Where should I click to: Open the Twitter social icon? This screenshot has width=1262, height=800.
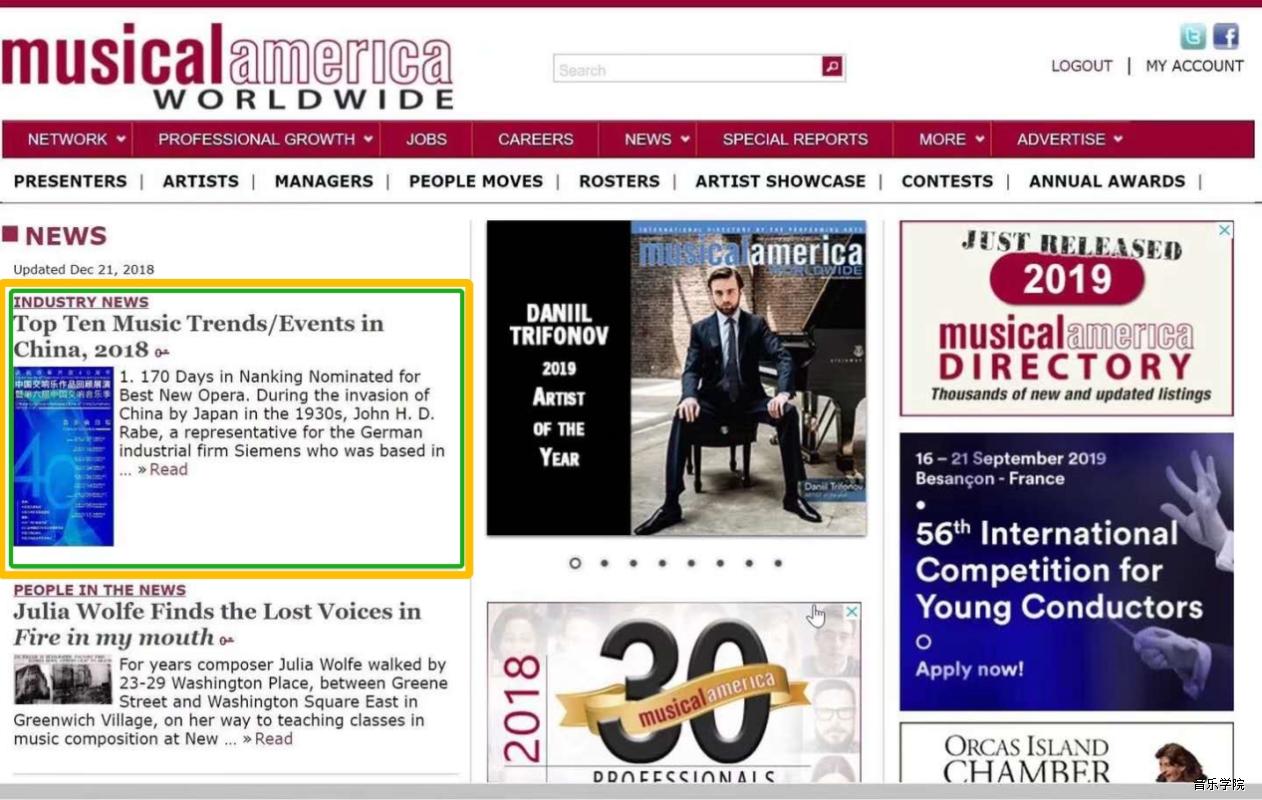[x=1192, y=37]
